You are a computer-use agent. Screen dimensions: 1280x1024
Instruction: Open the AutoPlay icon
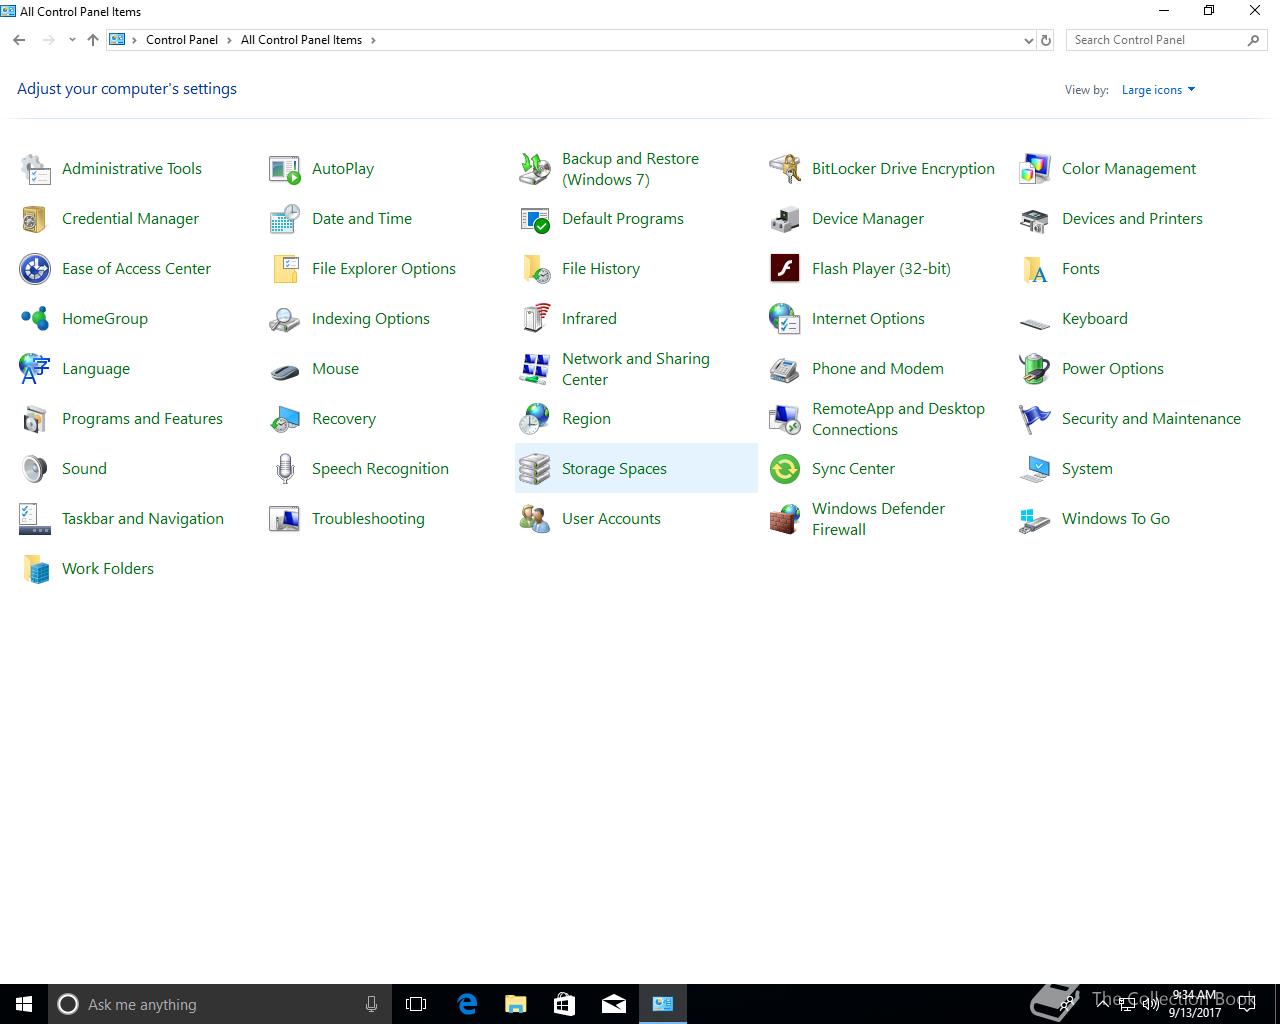[x=285, y=169]
